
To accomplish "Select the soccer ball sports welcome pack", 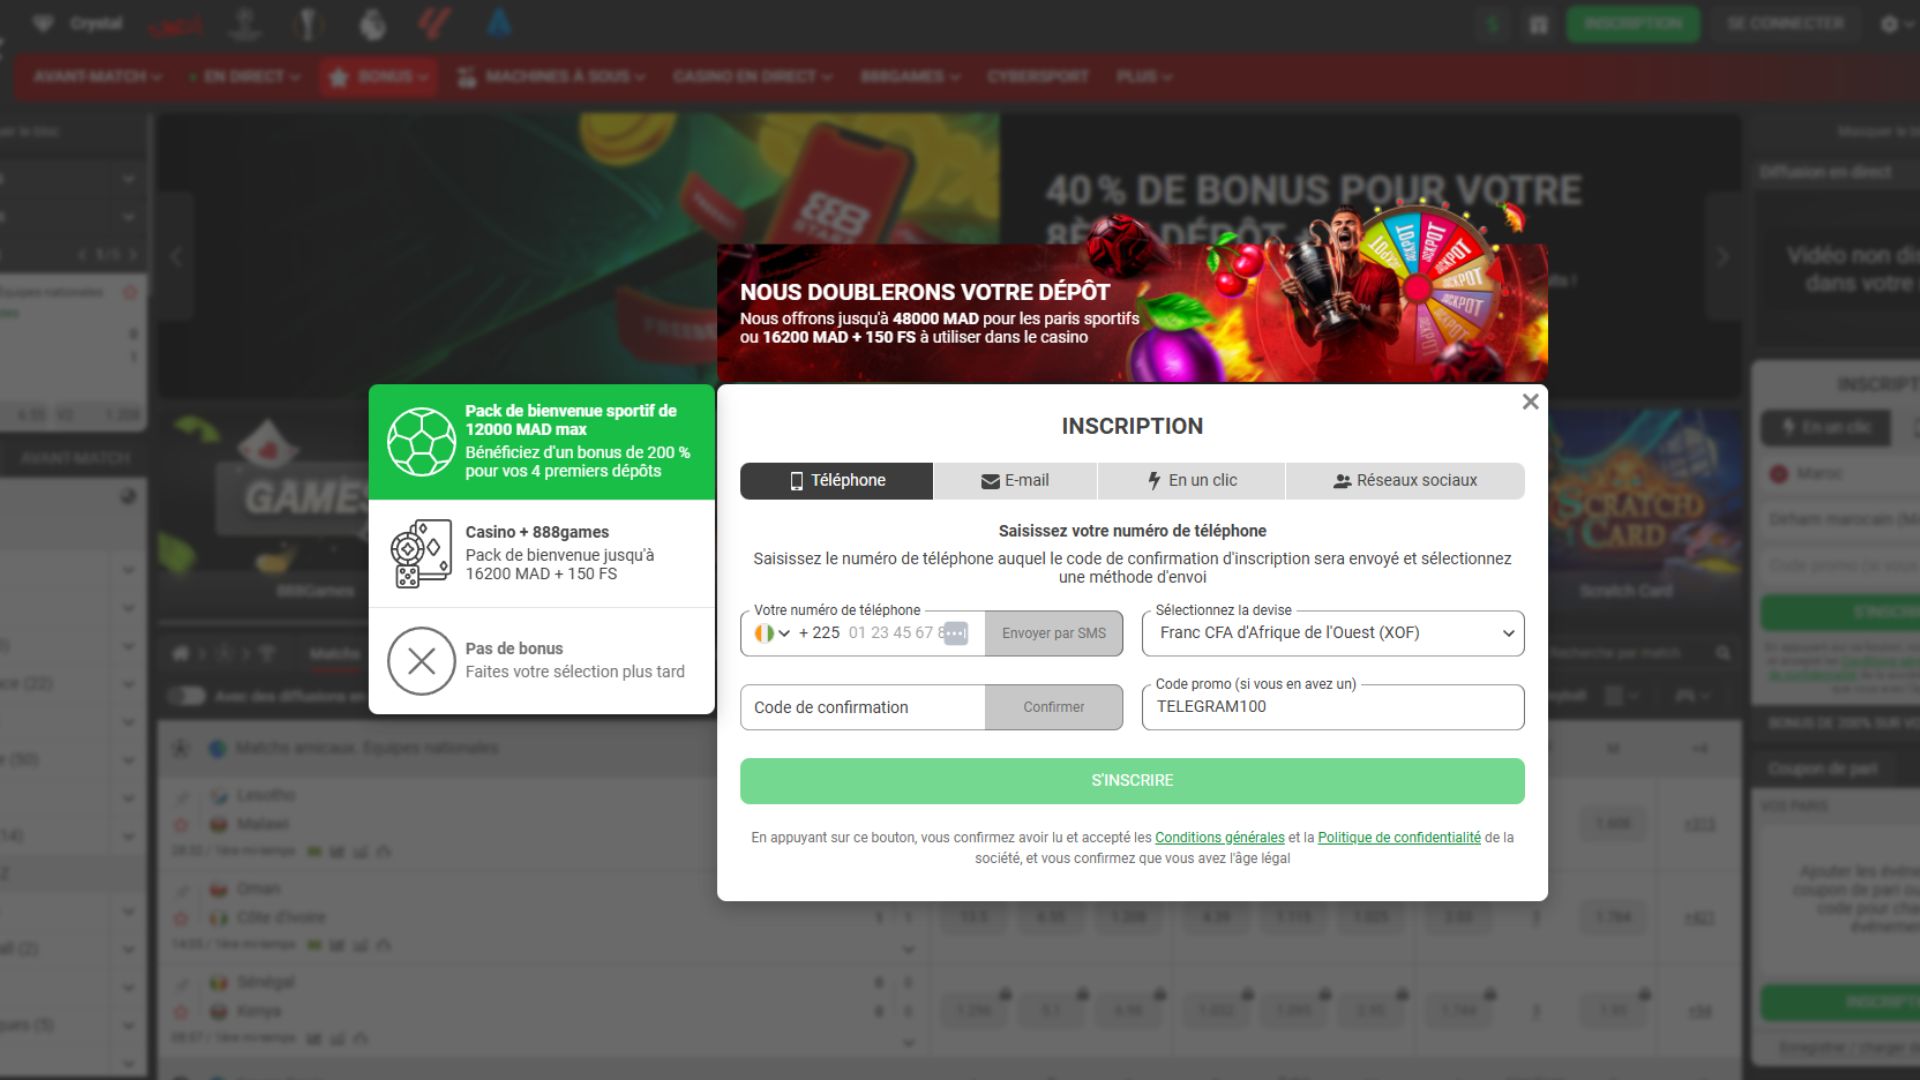I will 421,441.
